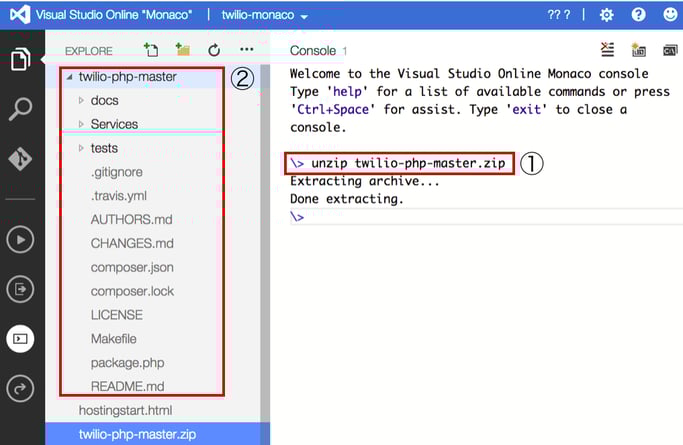Open the LICENSE file
Screen dimensions: 683x445
point(116,315)
